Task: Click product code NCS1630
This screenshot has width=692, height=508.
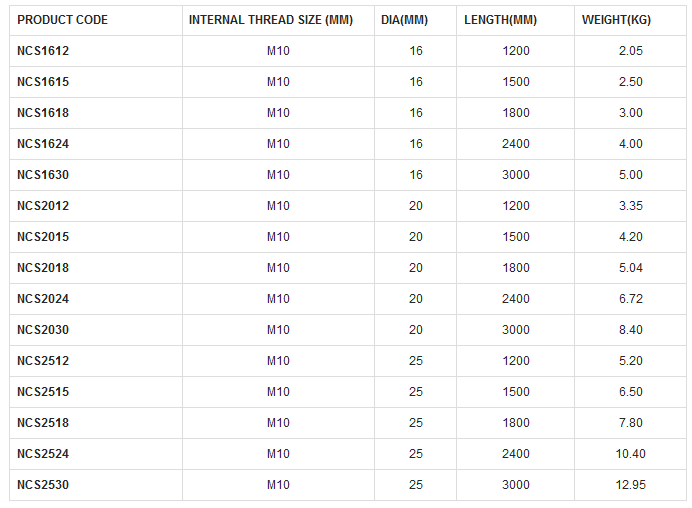Action: (x=43, y=175)
